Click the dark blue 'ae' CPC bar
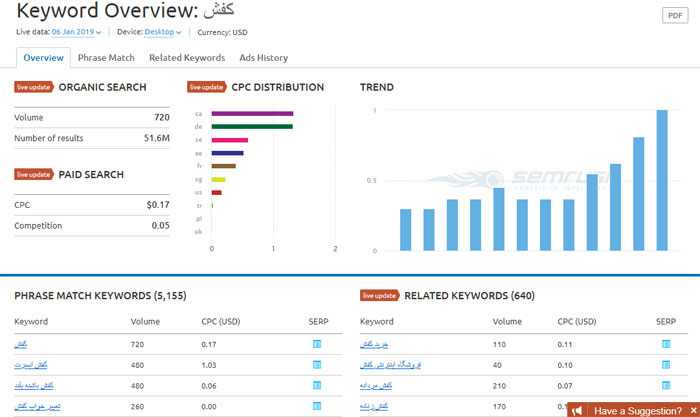700x417 pixels. [227, 153]
